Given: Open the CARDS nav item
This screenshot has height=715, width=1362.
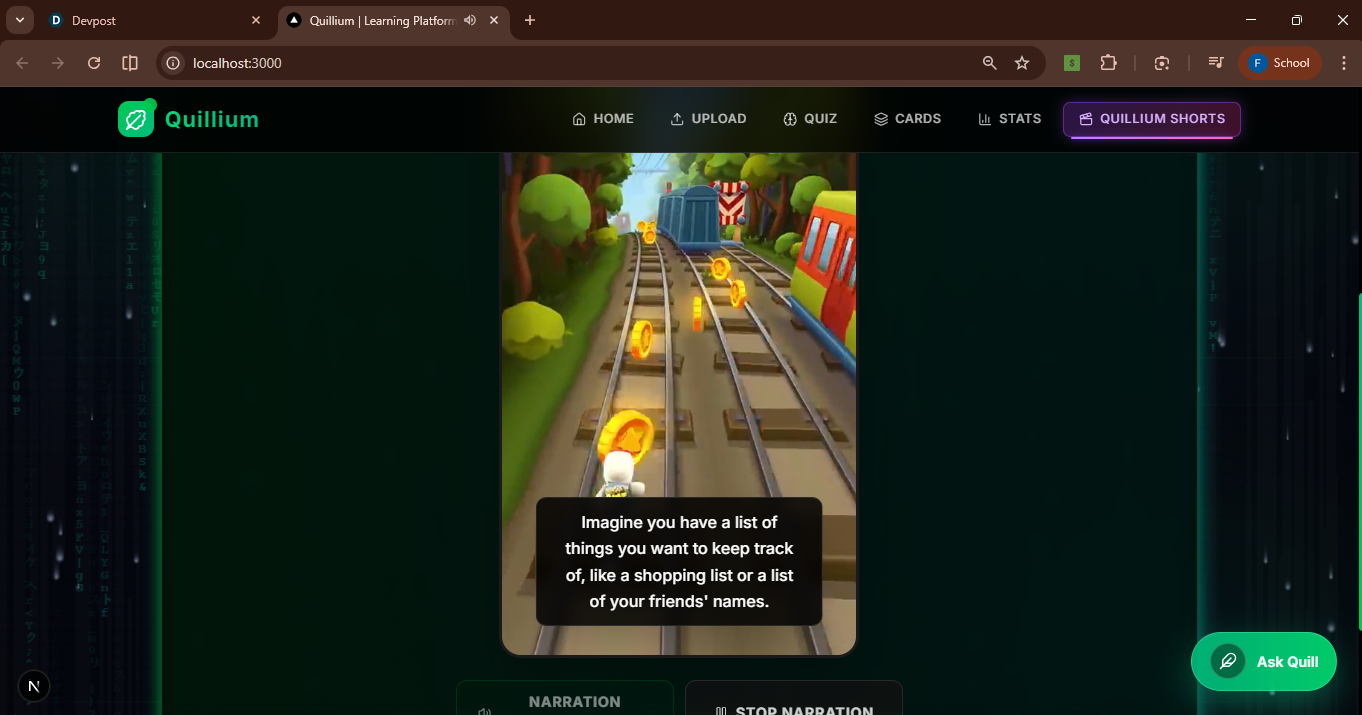Looking at the screenshot, I should pos(907,118).
